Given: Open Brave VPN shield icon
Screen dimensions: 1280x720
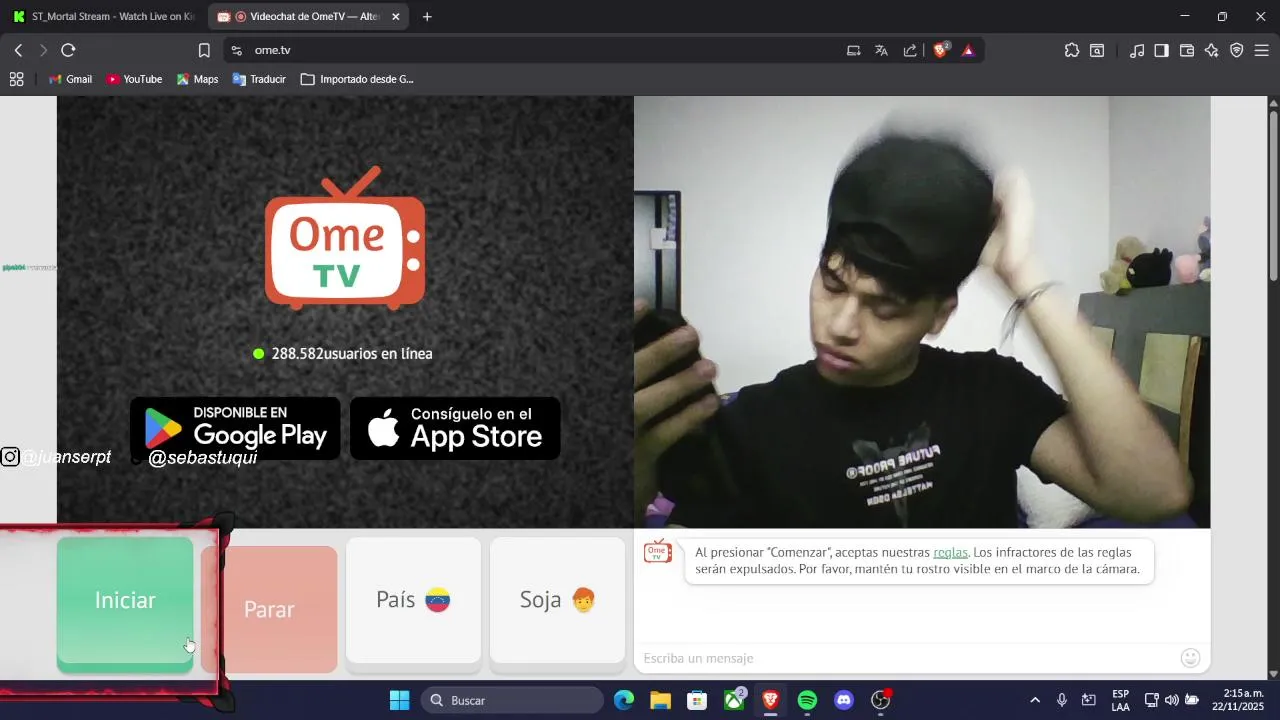Looking at the screenshot, I should (1237, 50).
